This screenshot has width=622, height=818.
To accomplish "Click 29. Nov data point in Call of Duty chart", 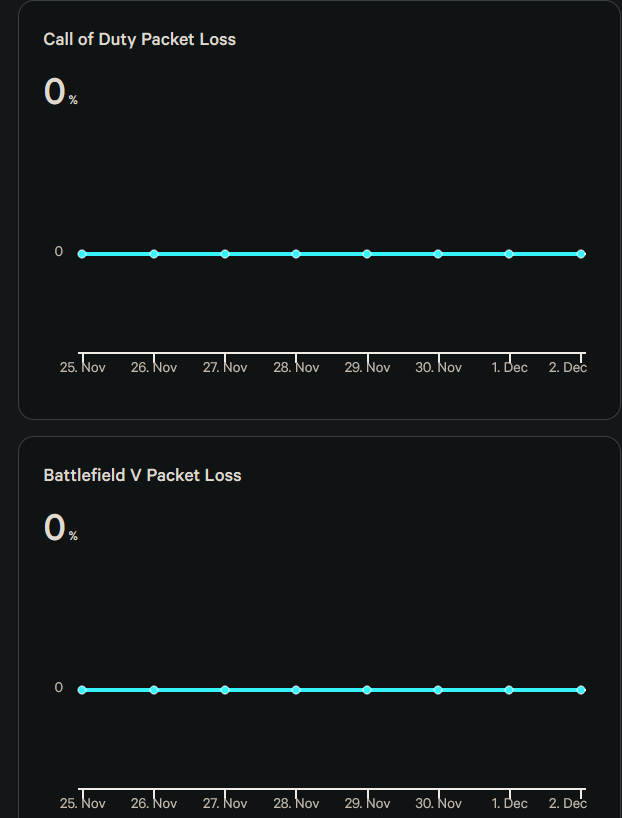I will 367,254.
